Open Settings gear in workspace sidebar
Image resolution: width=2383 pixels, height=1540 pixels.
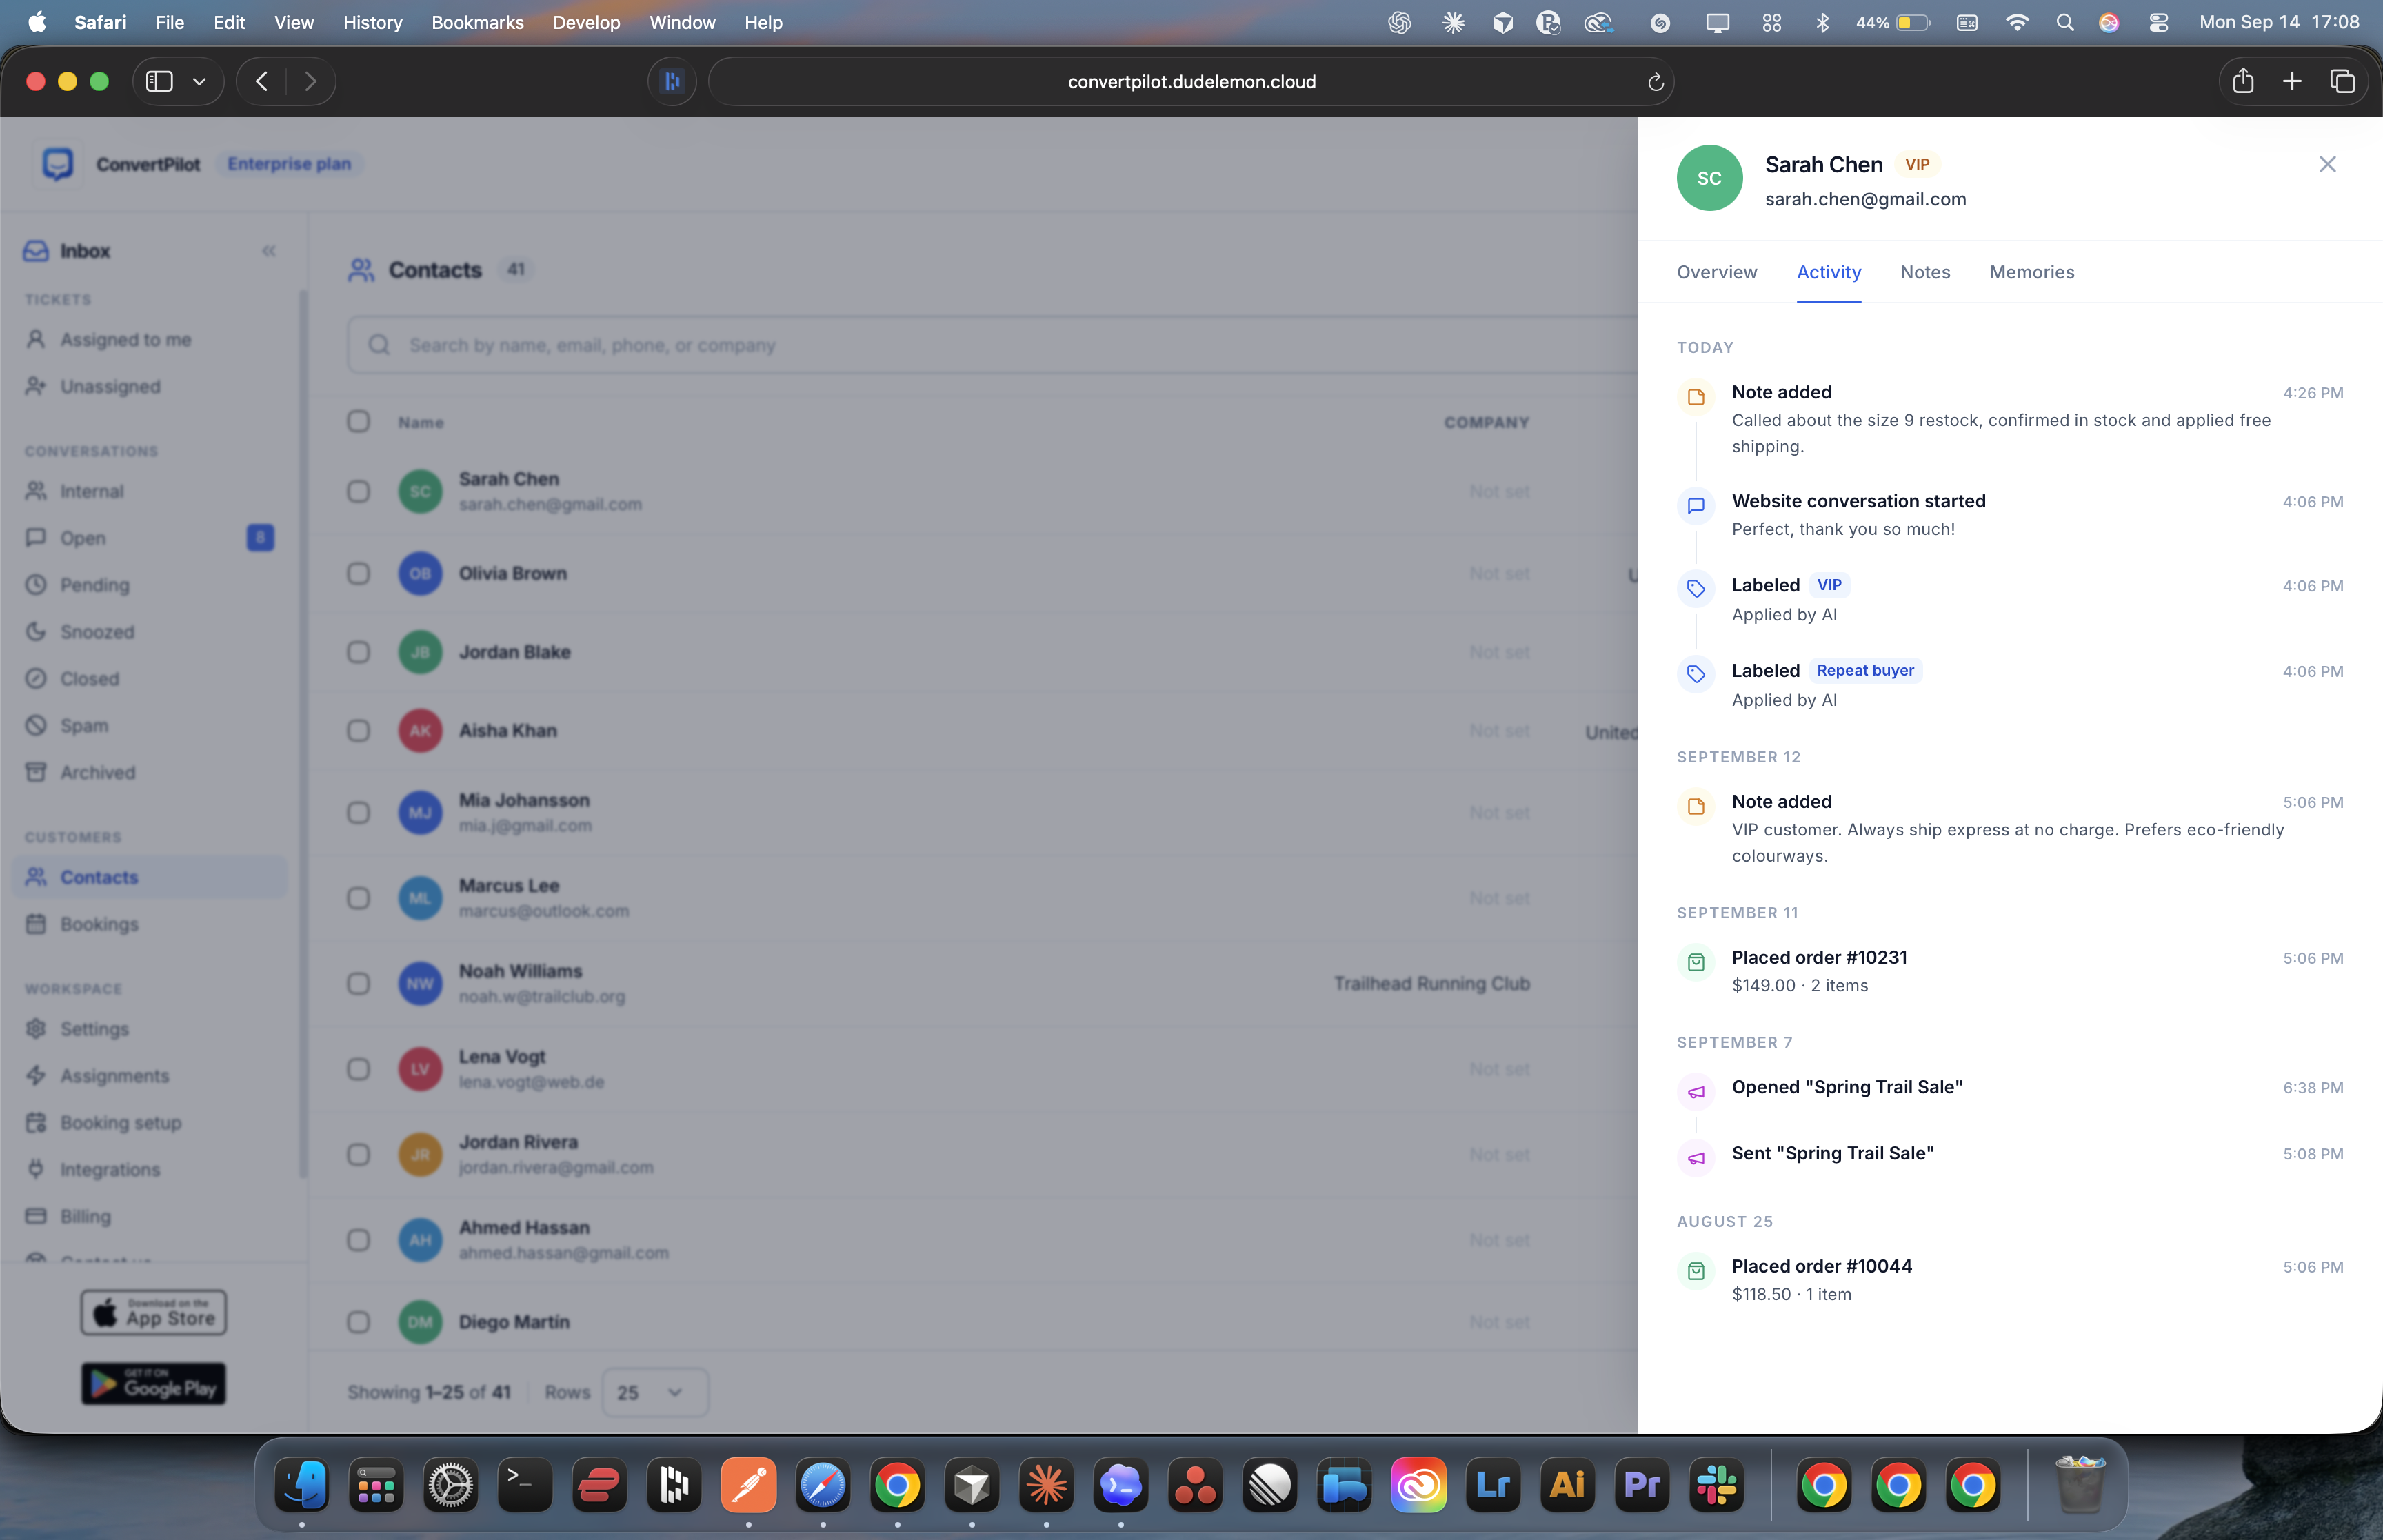pyautogui.click(x=36, y=1029)
